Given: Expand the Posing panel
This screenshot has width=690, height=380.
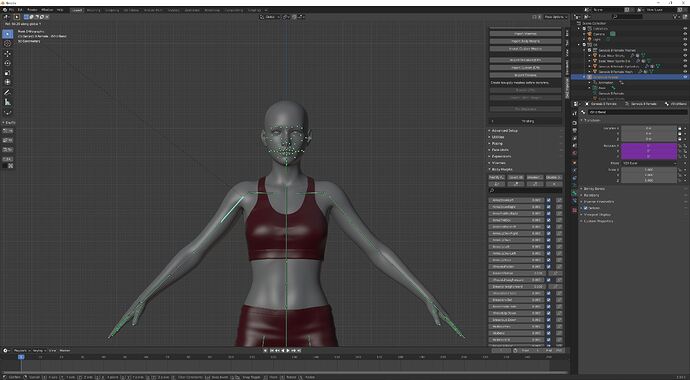Looking at the screenshot, I should 496,143.
